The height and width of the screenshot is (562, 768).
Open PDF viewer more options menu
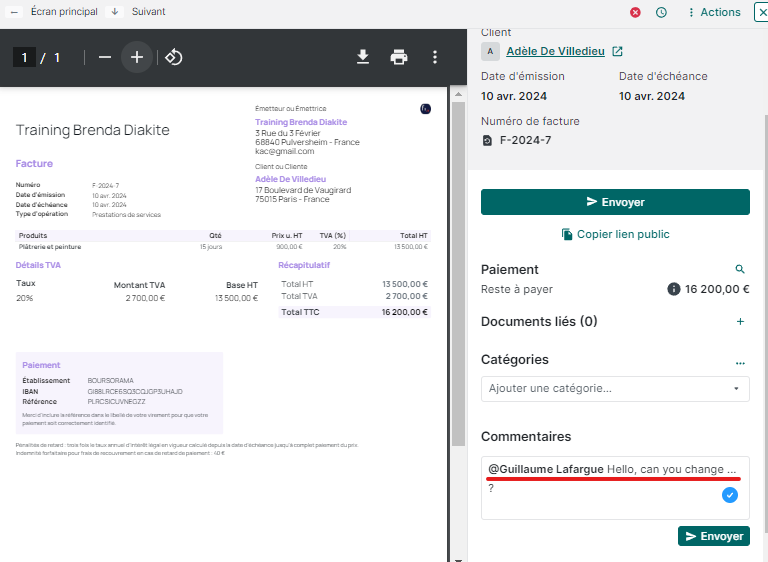(x=434, y=57)
